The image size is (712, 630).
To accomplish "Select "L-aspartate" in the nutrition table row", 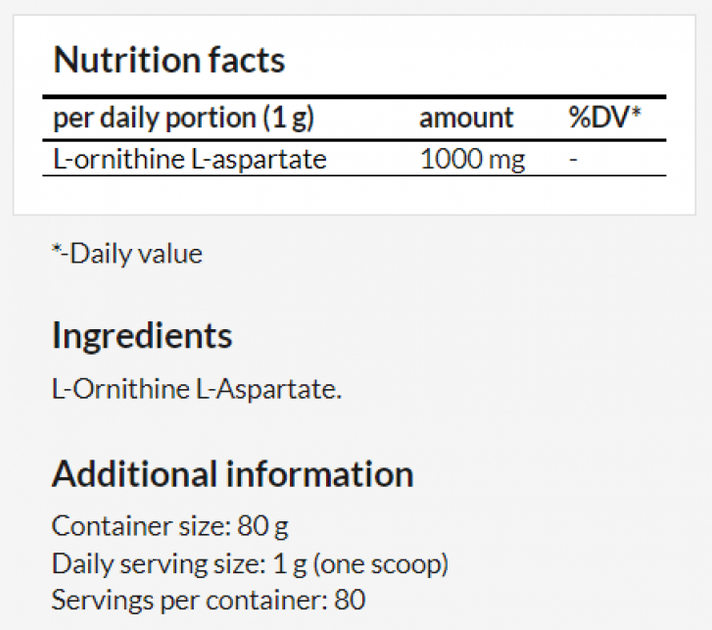I will 258,159.
